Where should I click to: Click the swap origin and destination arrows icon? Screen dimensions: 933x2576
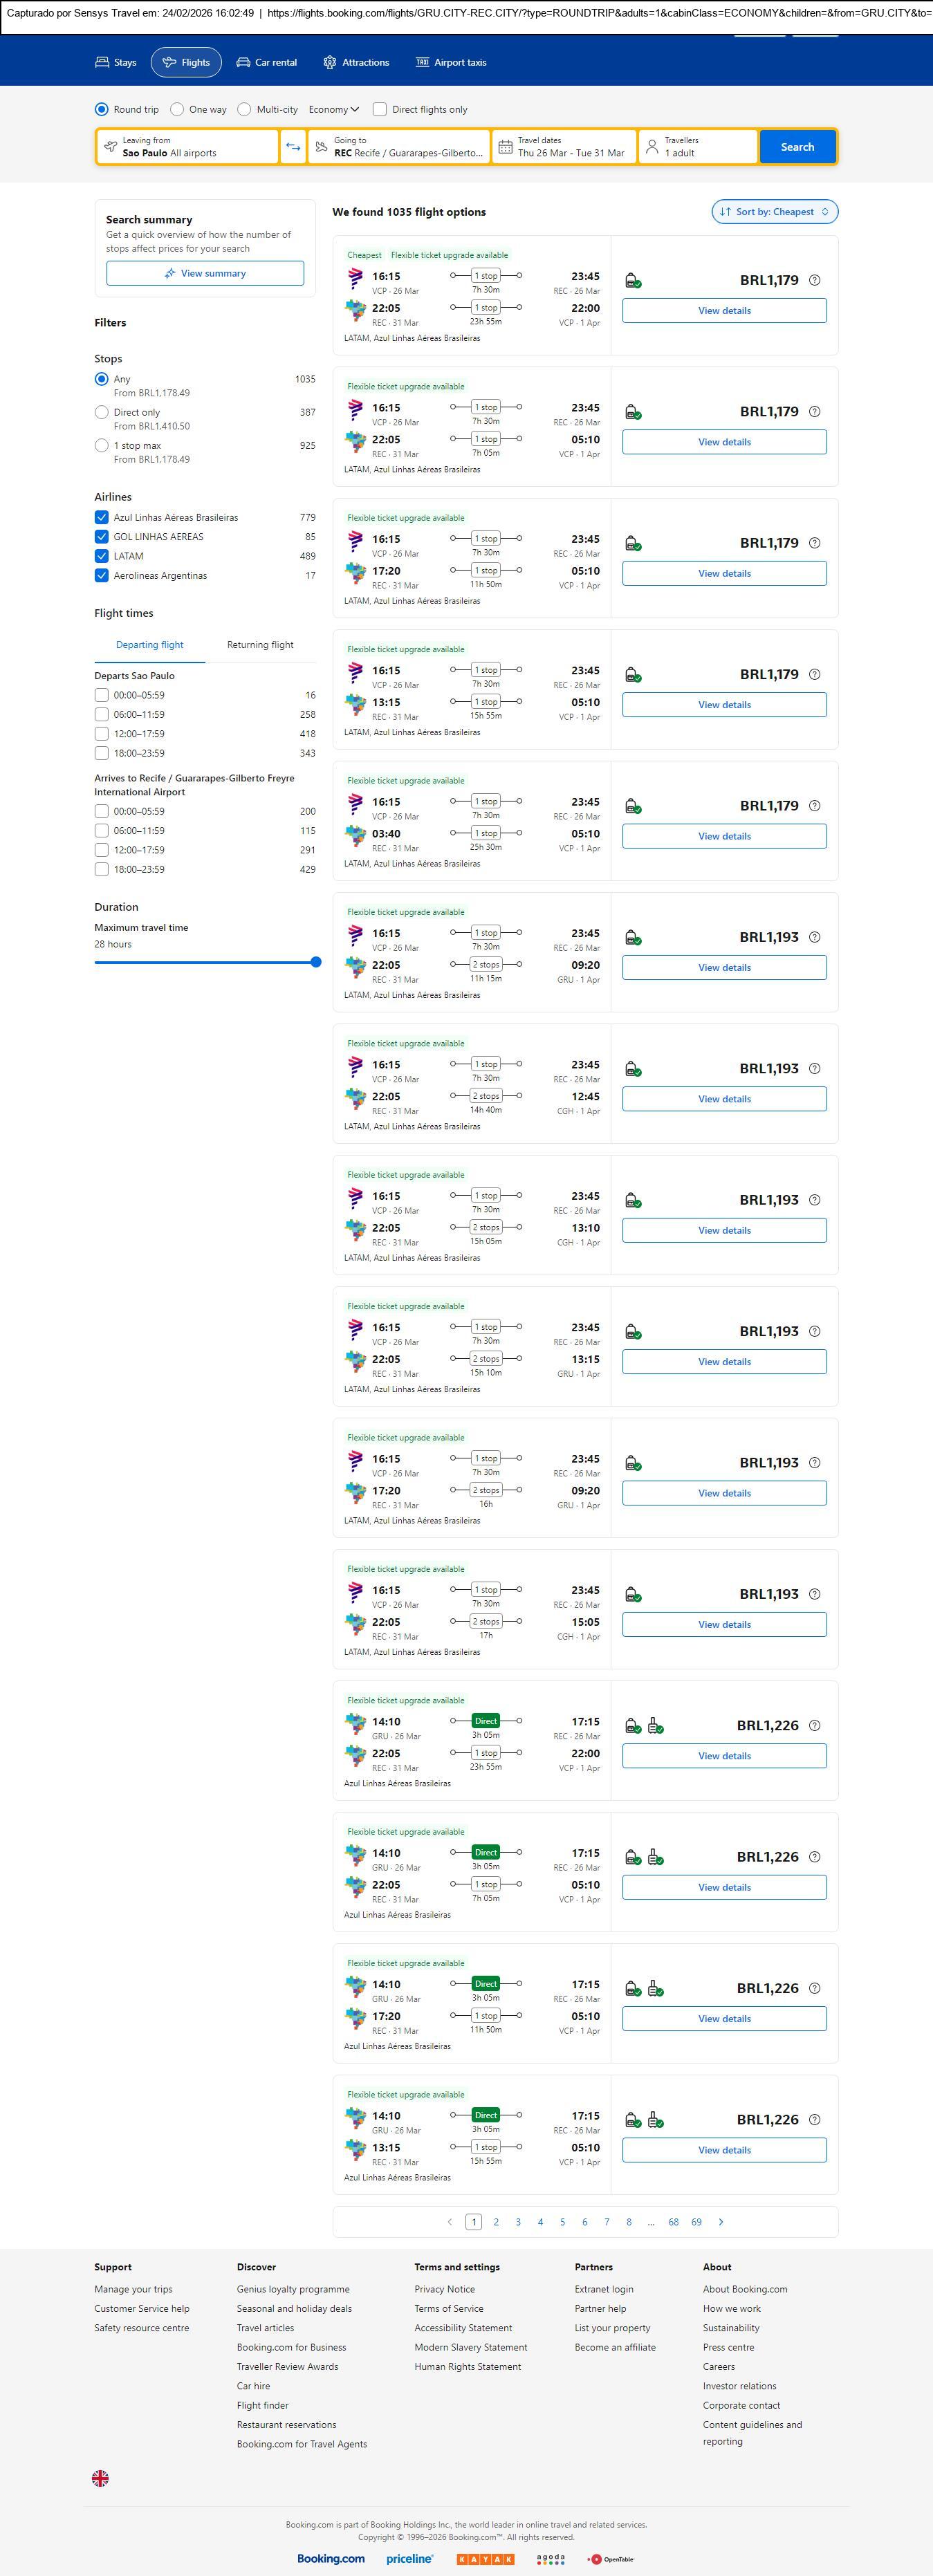coord(293,147)
